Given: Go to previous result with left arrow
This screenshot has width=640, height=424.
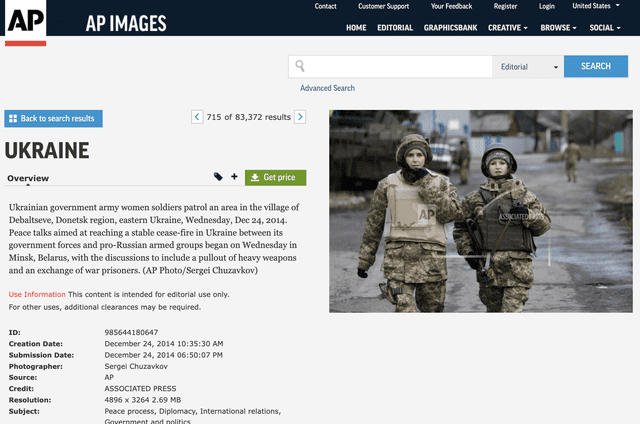Looking at the screenshot, I should click(x=197, y=117).
